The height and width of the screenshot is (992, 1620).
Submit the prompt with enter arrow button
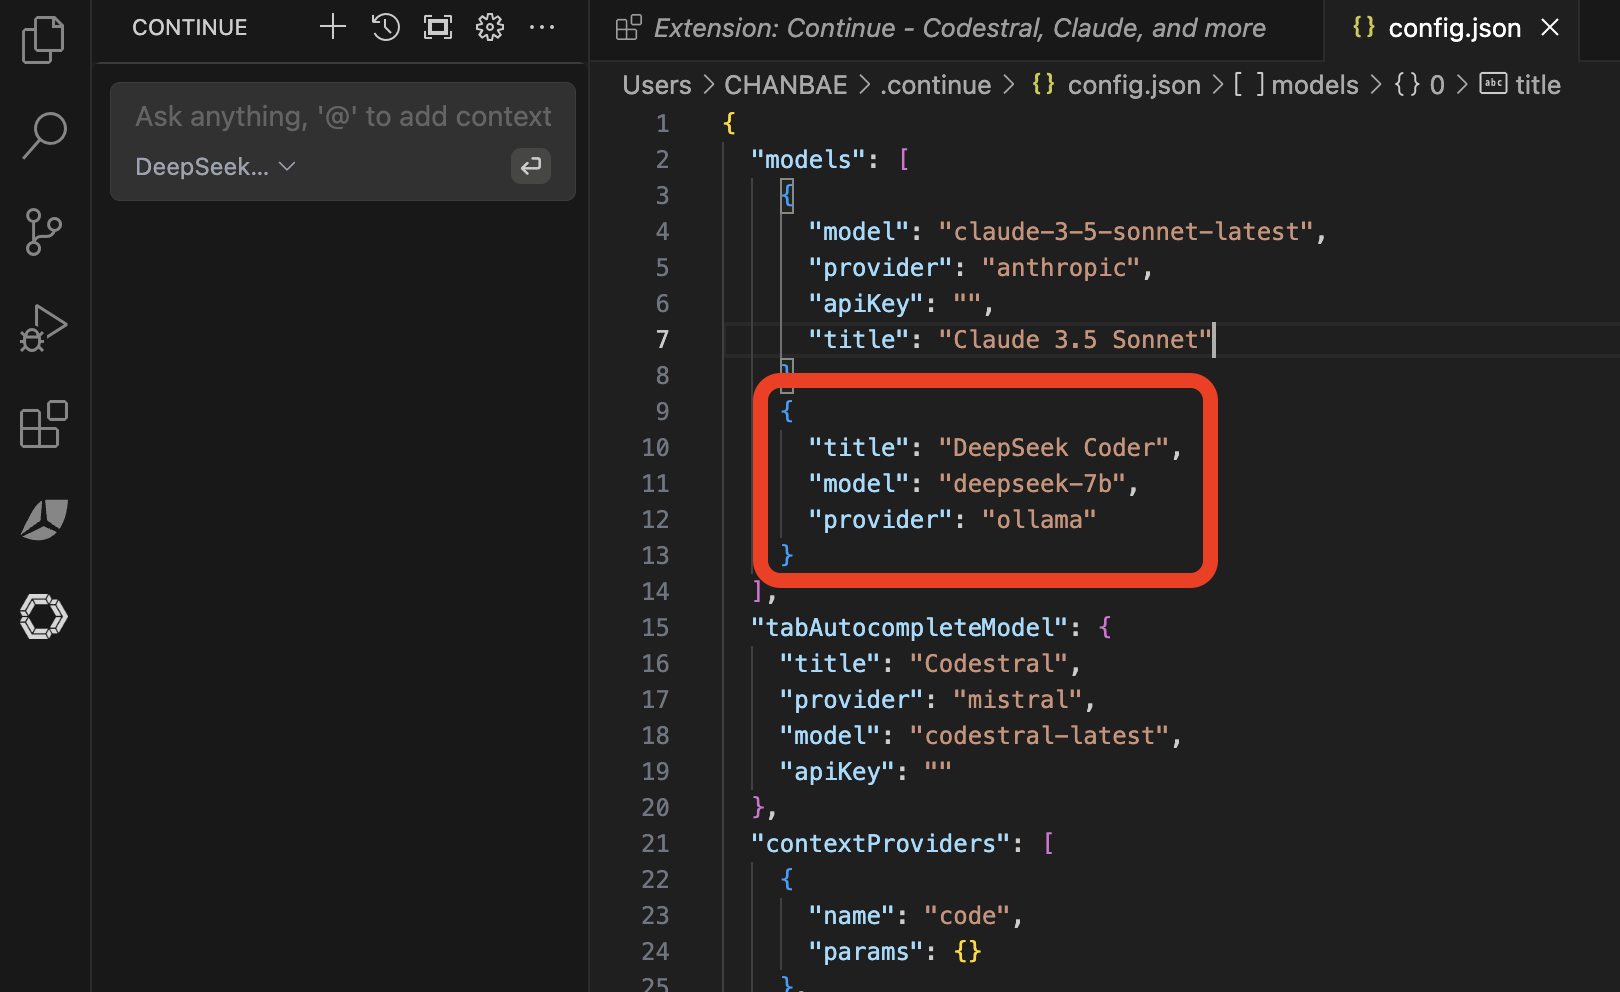(531, 165)
